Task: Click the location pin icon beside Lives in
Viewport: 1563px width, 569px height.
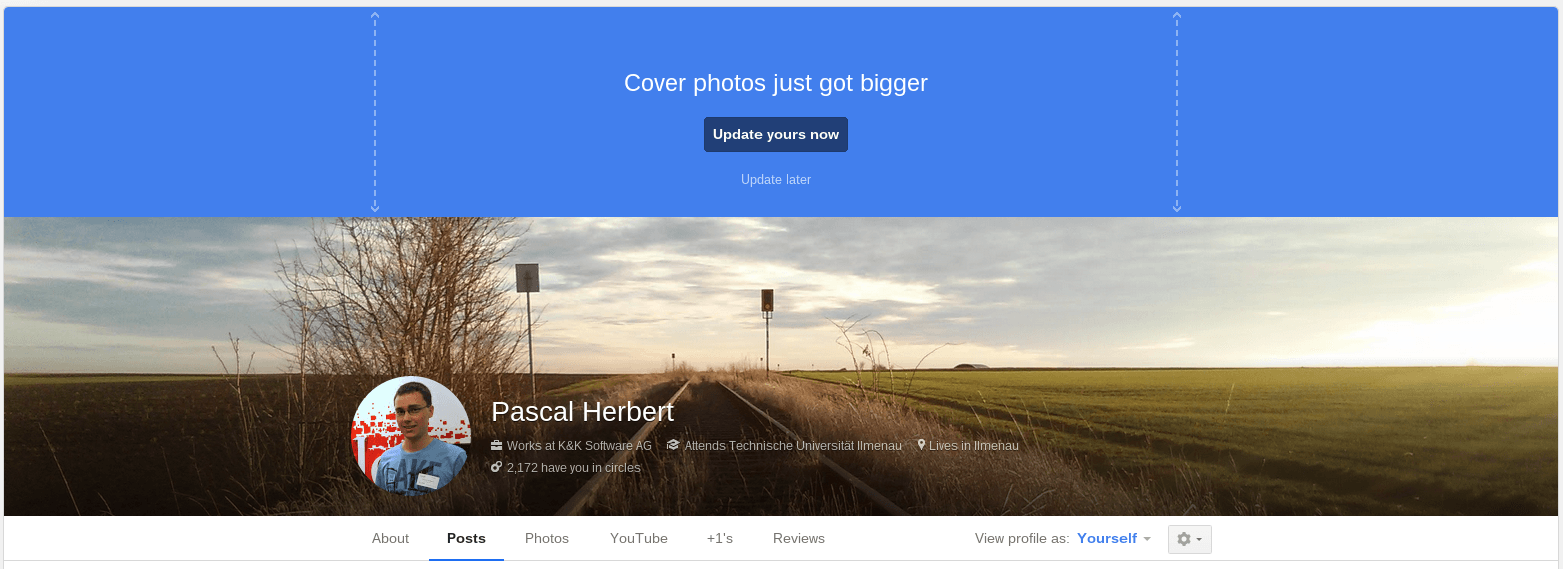Action: [x=921, y=445]
